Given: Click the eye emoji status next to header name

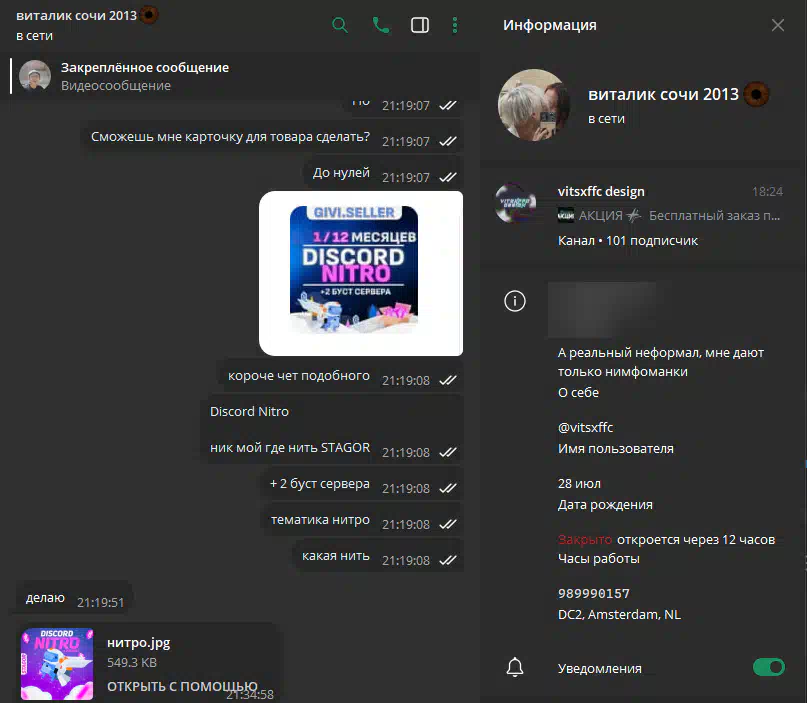Looking at the screenshot, I should click(149, 15).
